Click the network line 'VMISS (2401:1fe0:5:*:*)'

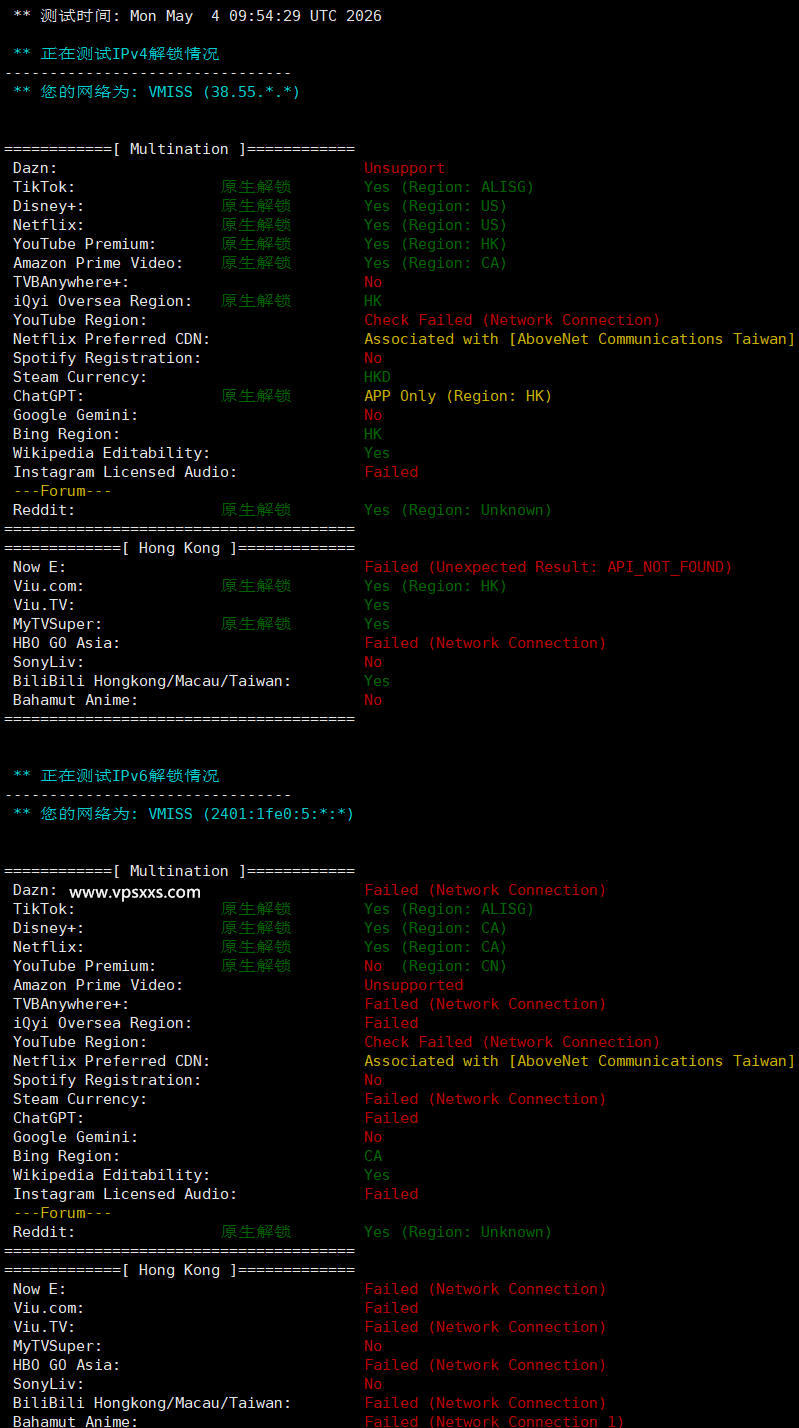(x=251, y=814)
